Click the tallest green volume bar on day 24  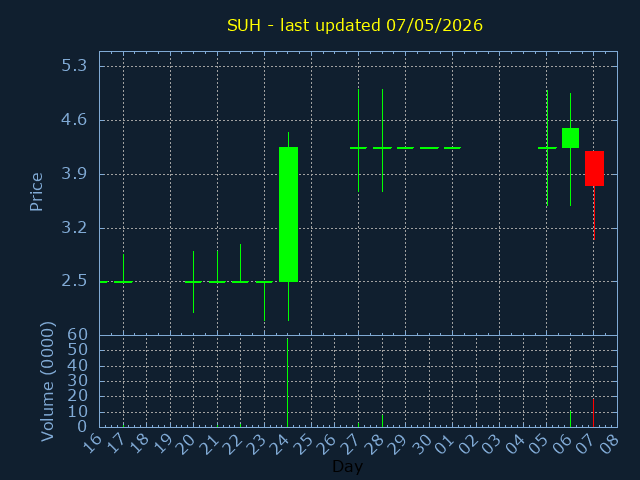[x=287, y=382]
